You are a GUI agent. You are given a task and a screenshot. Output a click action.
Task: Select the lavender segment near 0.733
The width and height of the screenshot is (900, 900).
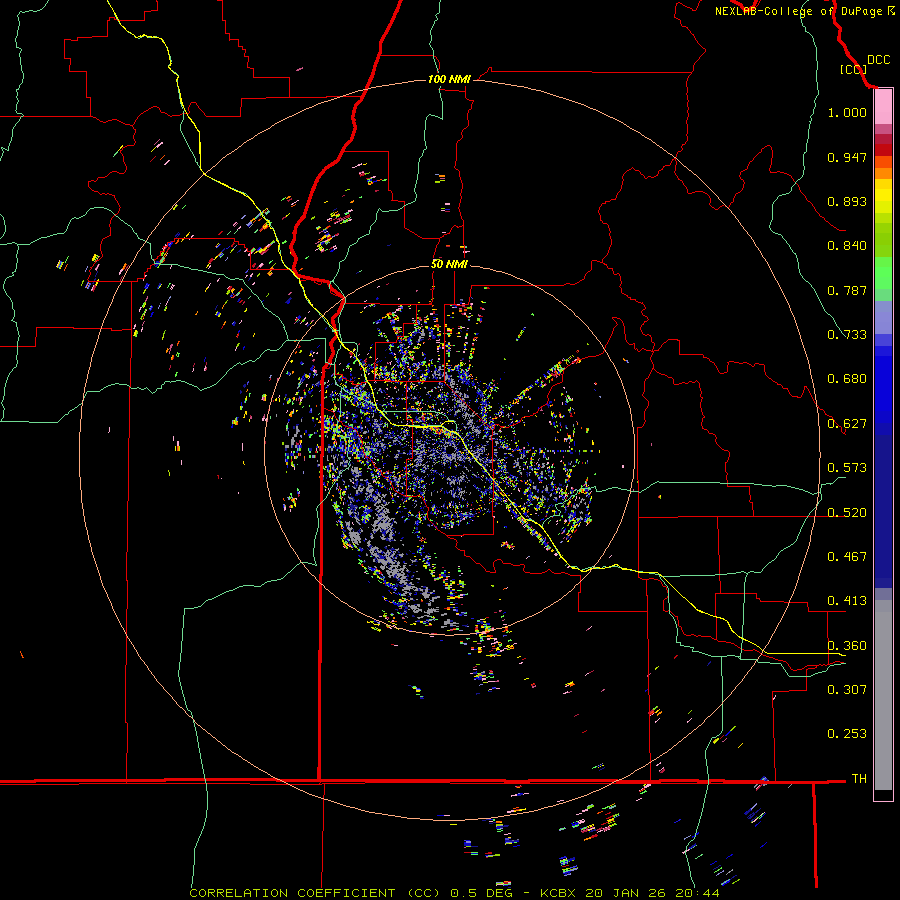coord(883,317)
